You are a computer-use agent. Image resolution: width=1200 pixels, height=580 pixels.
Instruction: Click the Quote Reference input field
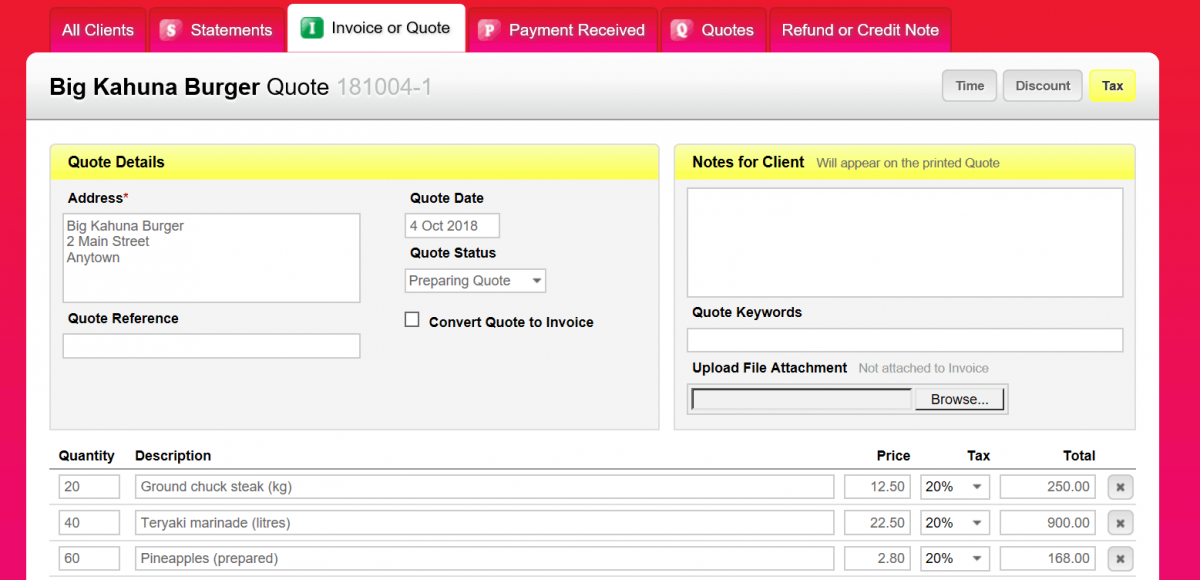click(211, 345)
